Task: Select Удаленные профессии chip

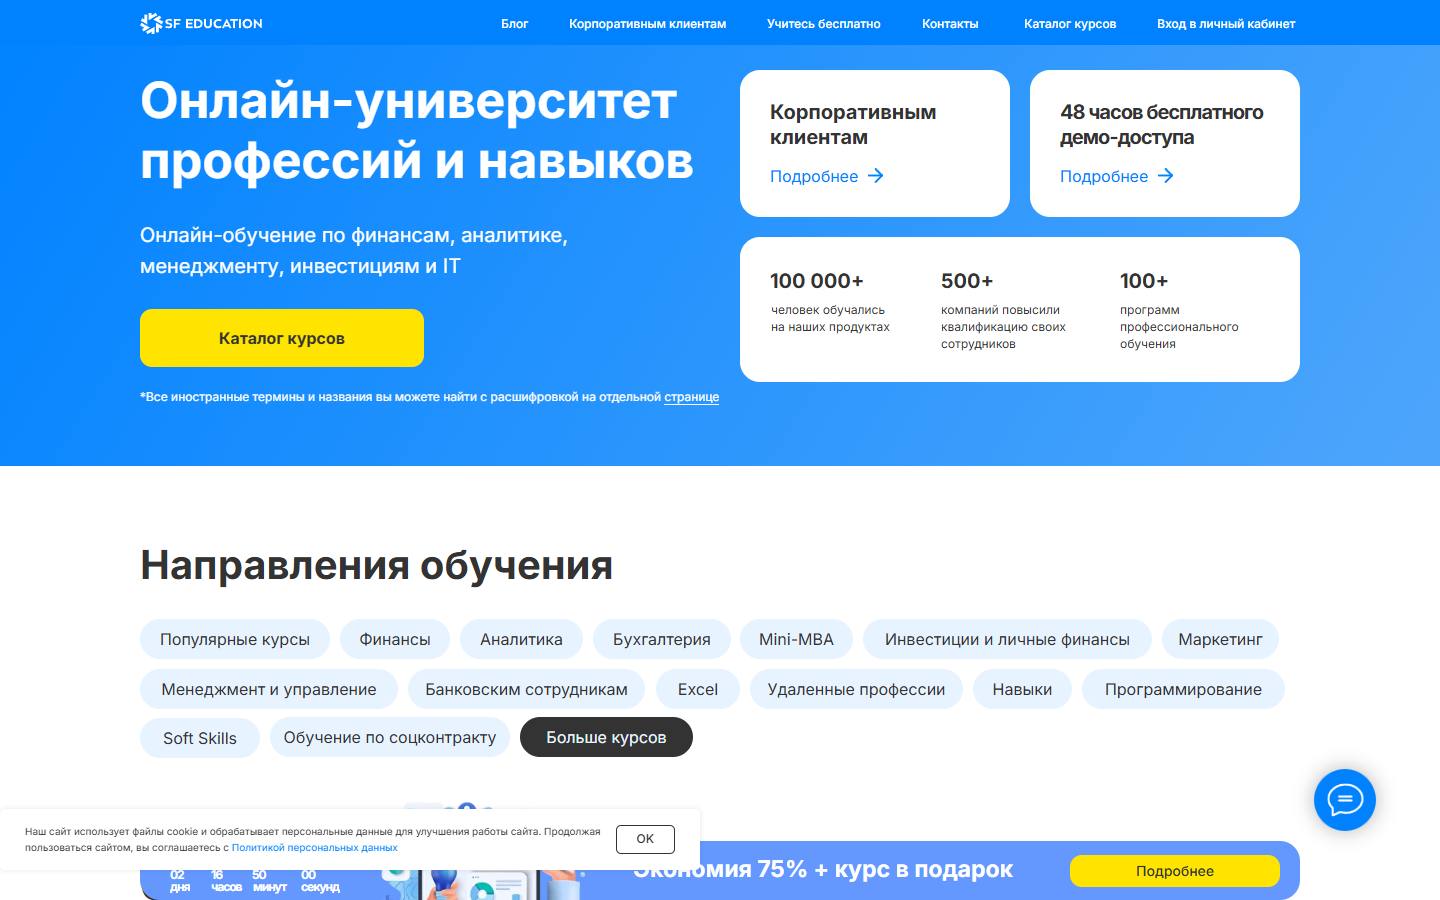Action: pos(856,689)
